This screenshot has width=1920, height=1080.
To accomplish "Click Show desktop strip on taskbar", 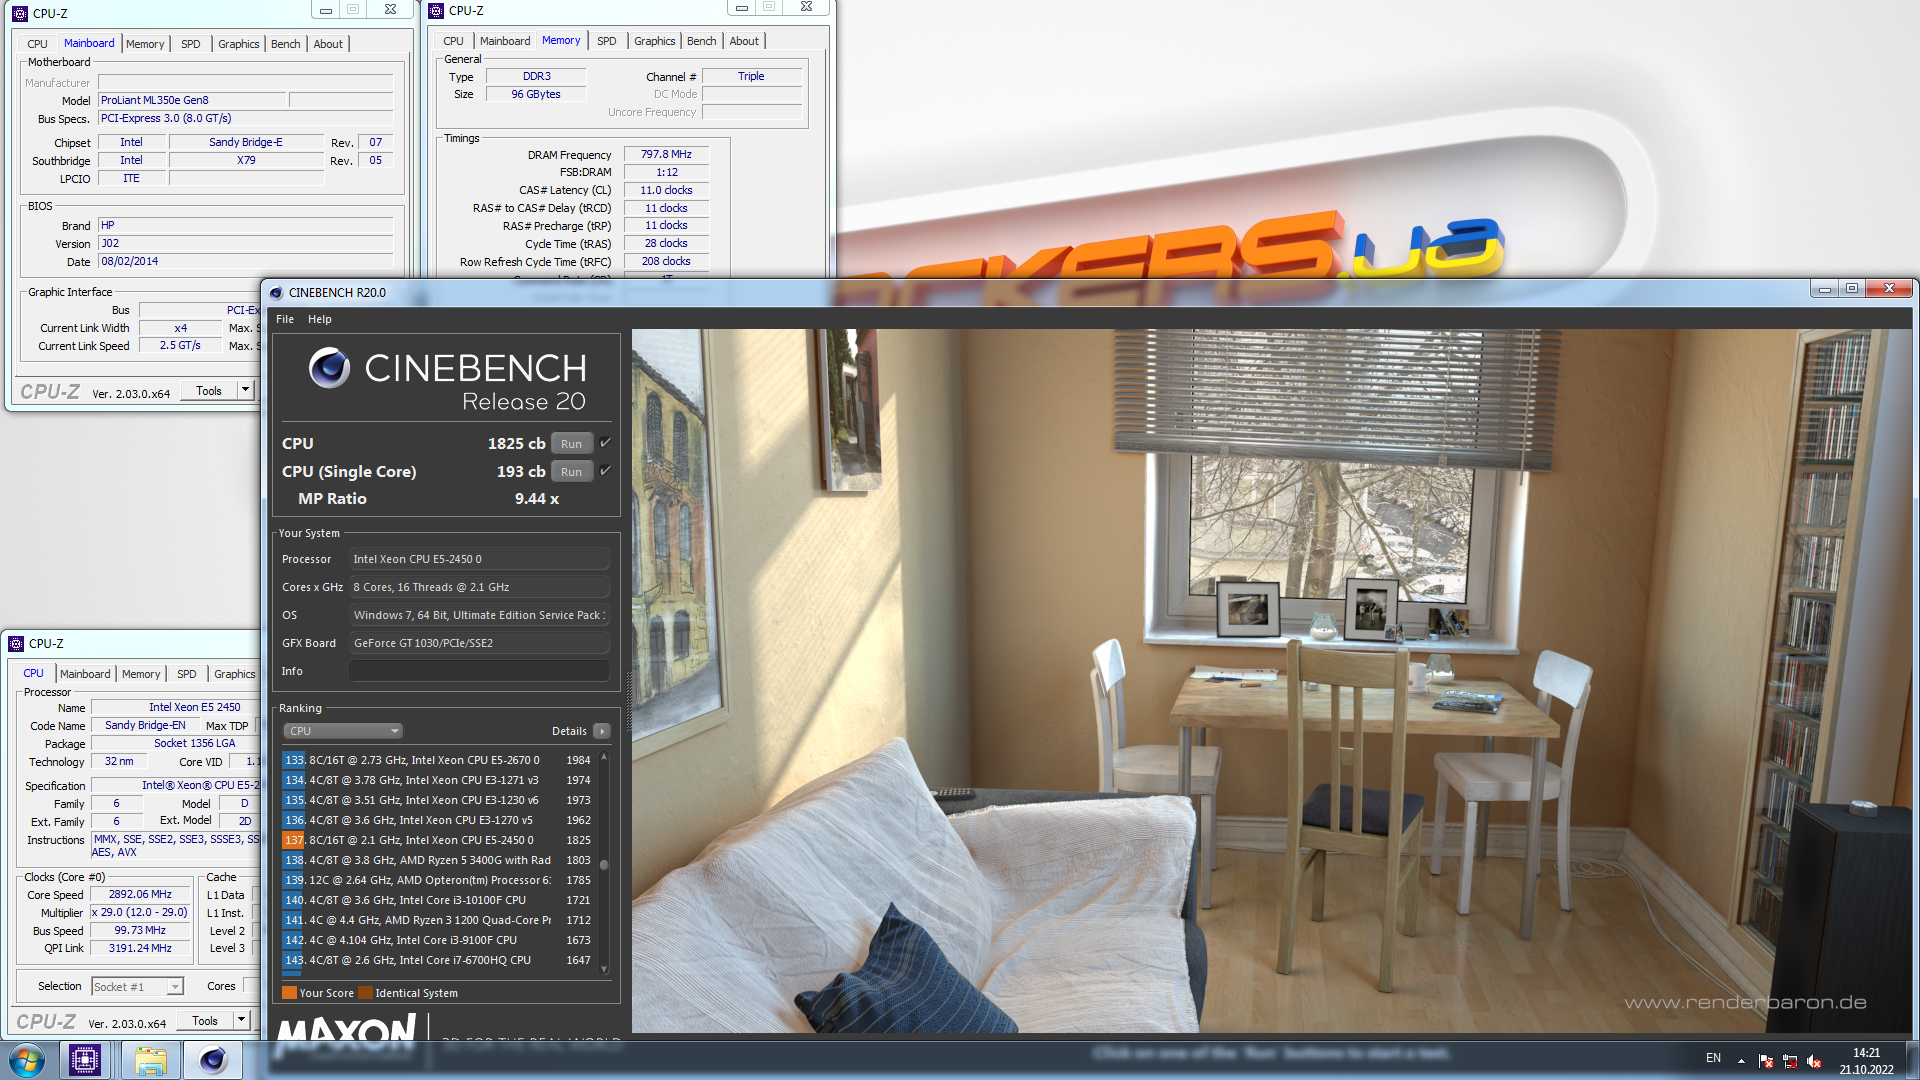I will (1912, 1060).
